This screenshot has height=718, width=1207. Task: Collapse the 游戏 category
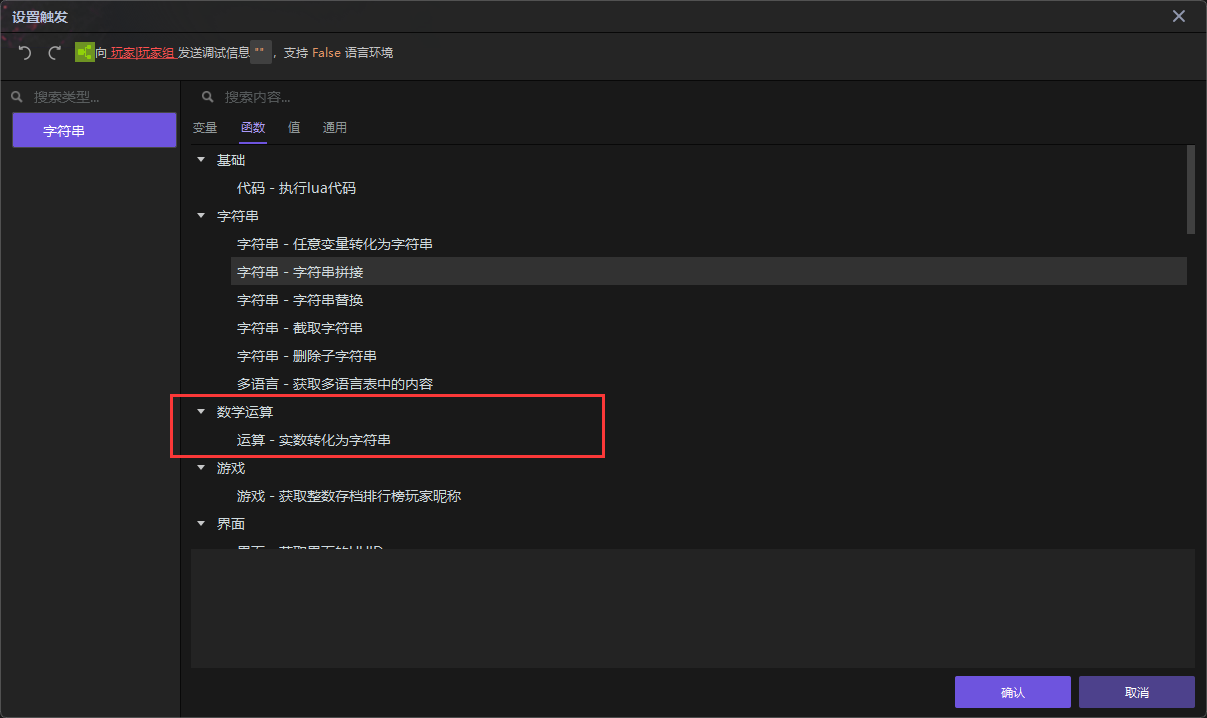(201, 468)
